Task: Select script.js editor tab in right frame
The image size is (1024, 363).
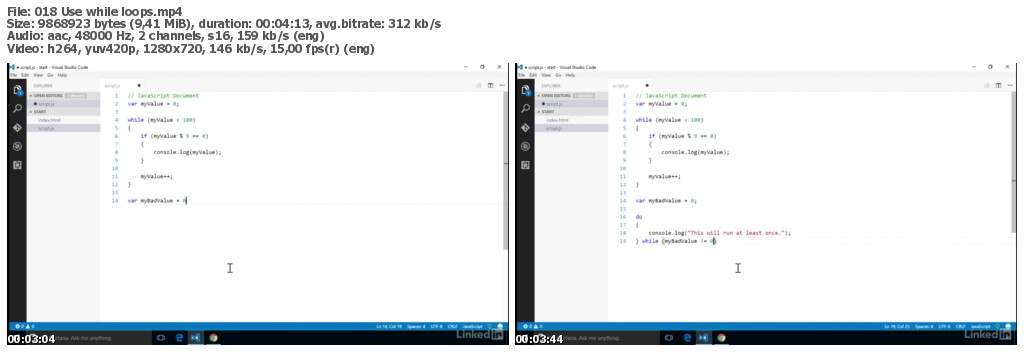Action: tap(630, 86)
